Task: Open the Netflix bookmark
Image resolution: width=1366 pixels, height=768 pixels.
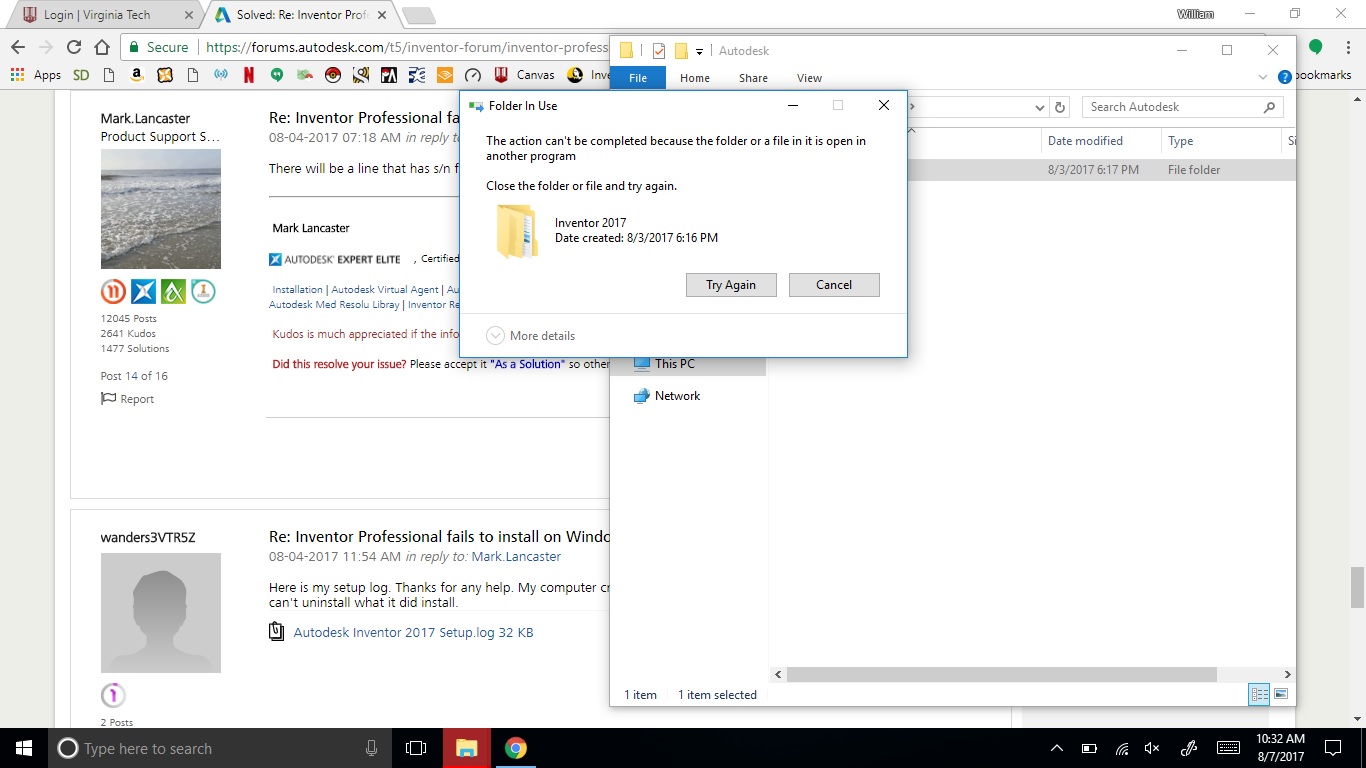Action: [249, 75]
